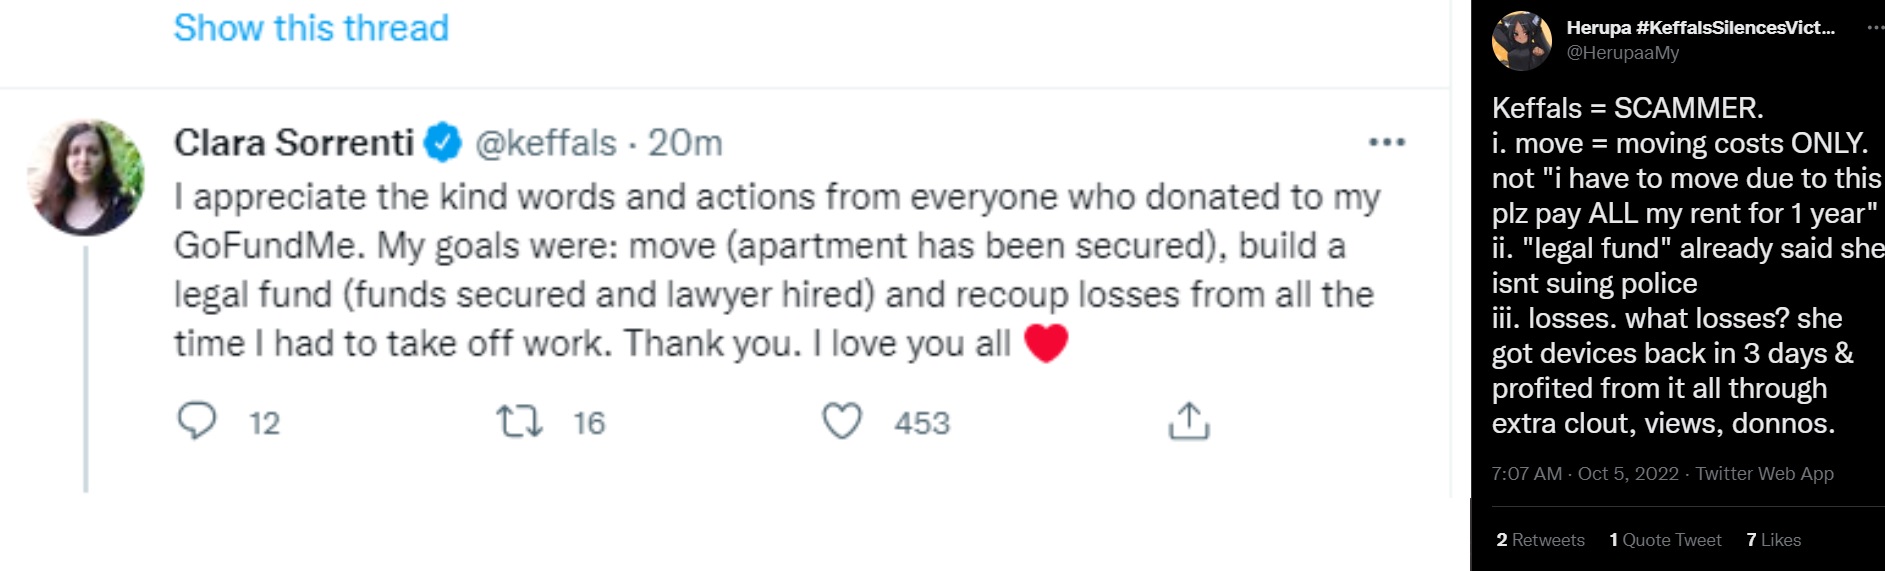Click the Herupa display name

coord(1700,28)
